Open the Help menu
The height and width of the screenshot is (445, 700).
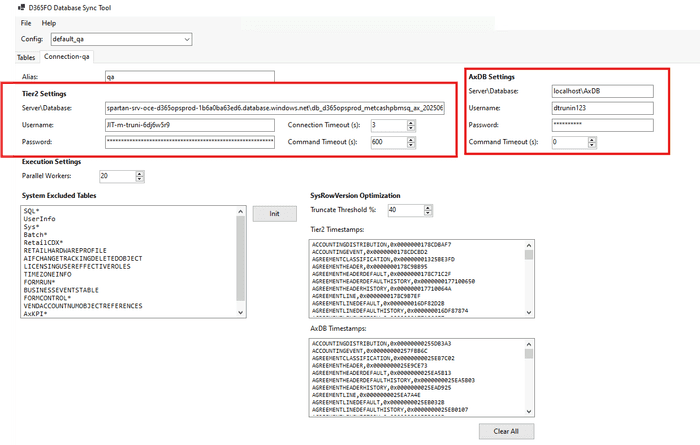tap(49, 23)
